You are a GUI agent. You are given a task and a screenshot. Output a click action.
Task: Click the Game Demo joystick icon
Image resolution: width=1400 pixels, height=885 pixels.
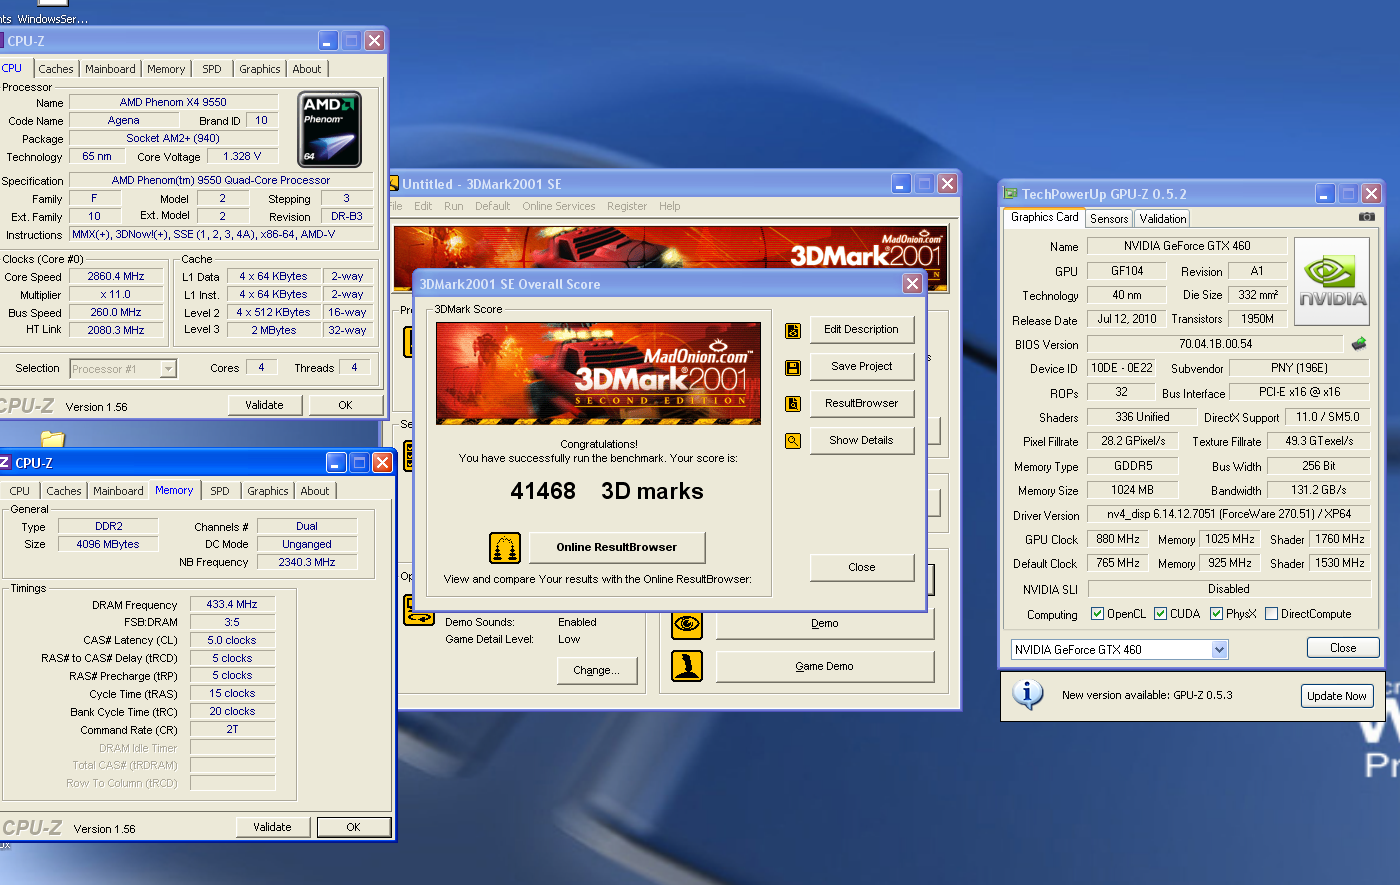[x=687, y=666]
